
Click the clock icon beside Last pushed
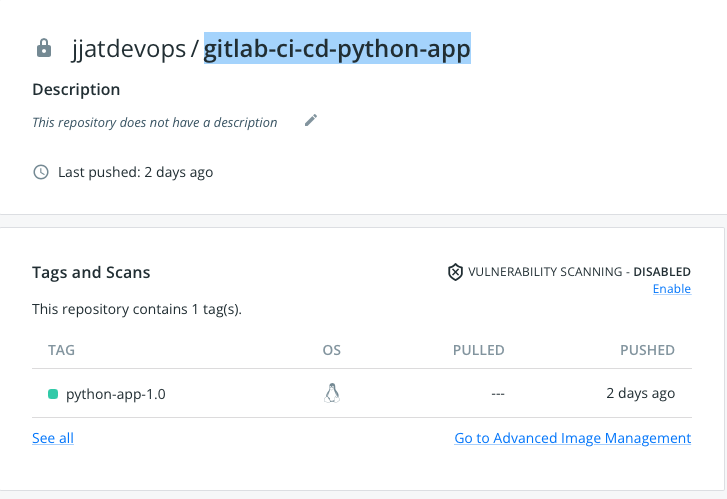[x=41, y=172]
